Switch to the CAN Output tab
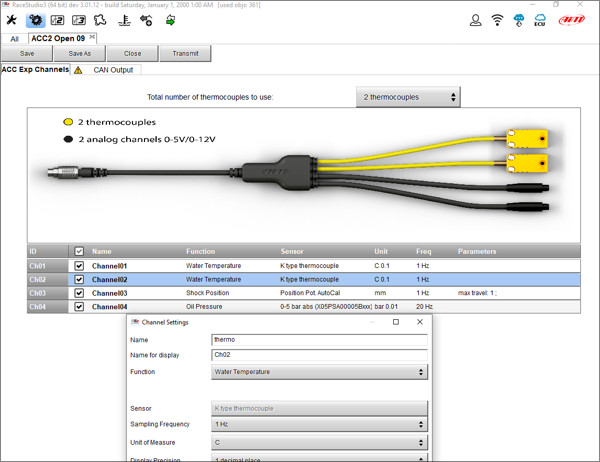This screenshot has height=462, width=600. click(113, 70)
